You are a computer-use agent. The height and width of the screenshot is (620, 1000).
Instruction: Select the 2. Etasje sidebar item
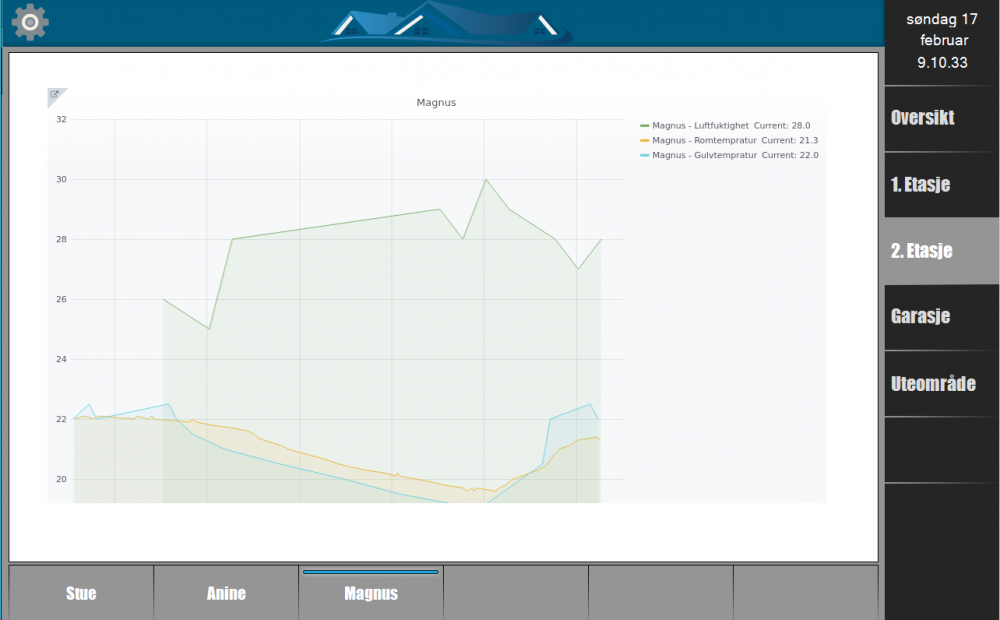[x=921, y=251]
